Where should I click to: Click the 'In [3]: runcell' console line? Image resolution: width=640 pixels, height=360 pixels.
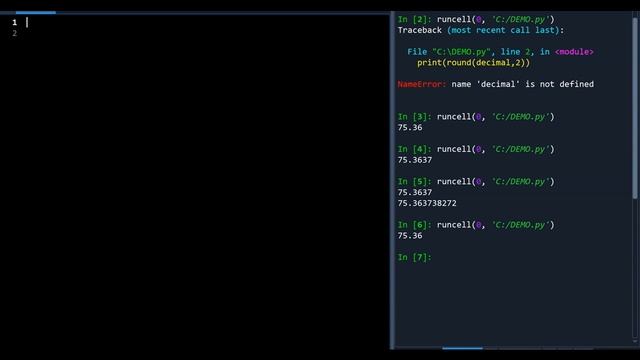click(x=476, y=117)
